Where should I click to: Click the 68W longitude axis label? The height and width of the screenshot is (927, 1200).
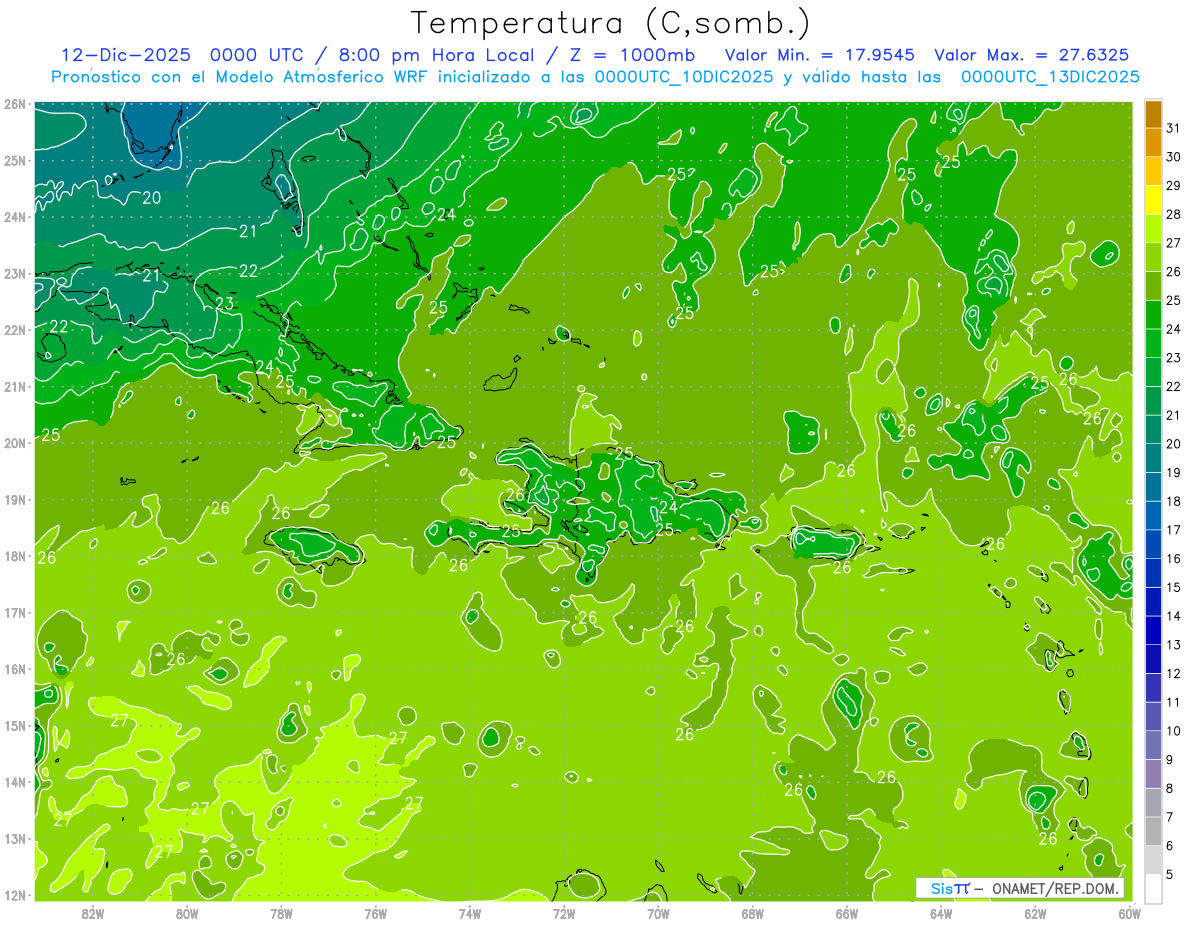pos(752,913)
